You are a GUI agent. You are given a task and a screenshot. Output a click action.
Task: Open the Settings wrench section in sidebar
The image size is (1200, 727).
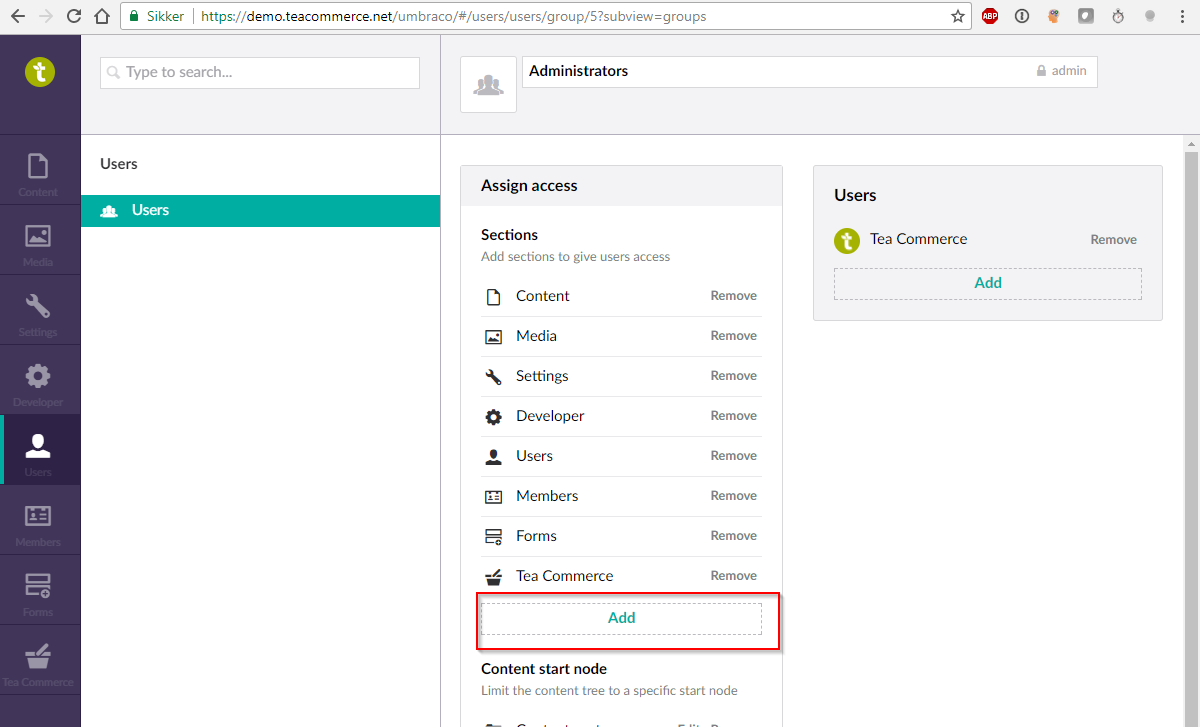point(40,310)
